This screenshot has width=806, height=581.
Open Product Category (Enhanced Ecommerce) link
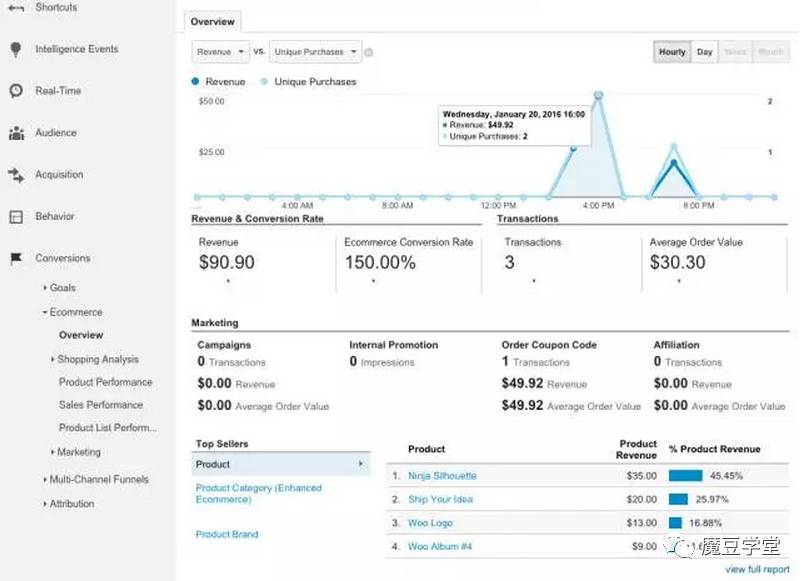tap(259, 494)
